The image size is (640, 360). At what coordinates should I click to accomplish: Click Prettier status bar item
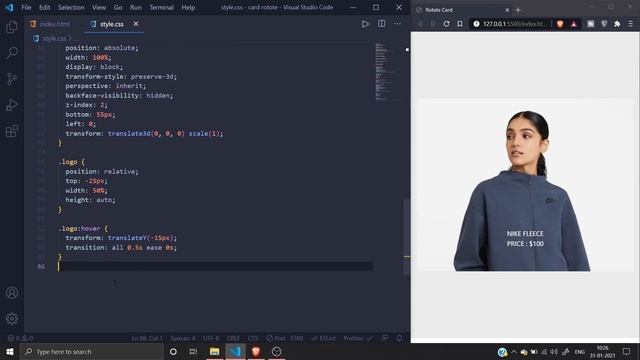pyautogui.click(x=358, y=338)
